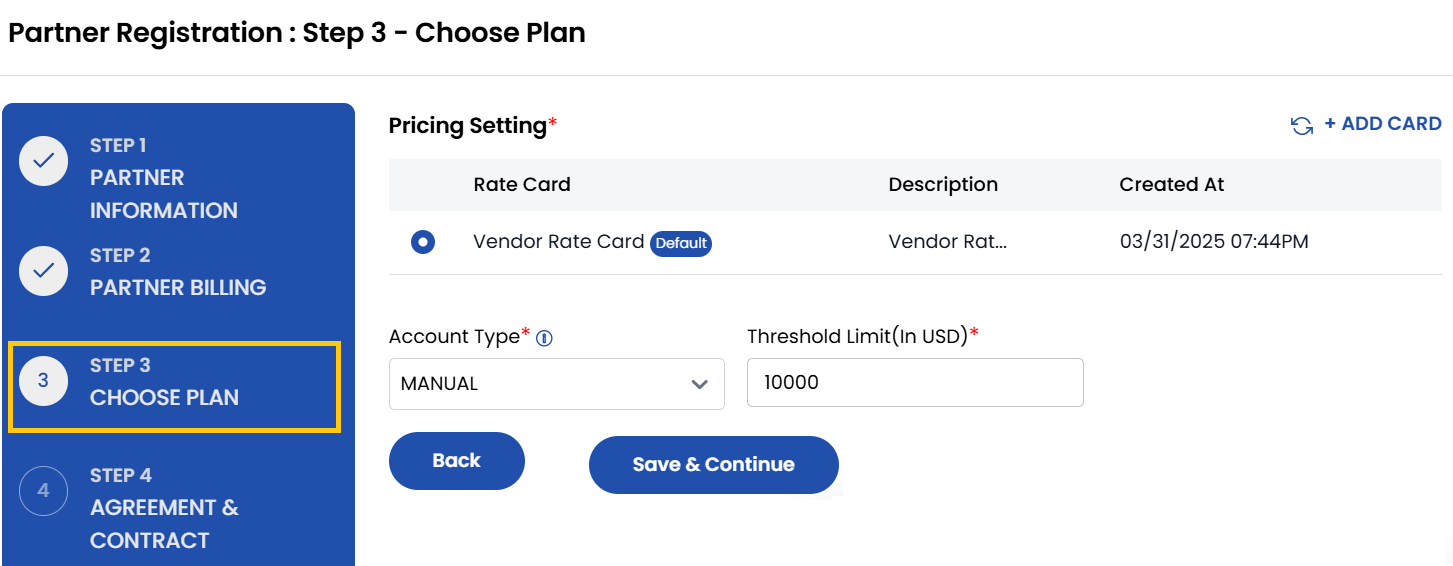Image resolution: width=1453 pixels, height=566 pixels.
Task: Go to Partner Billing step label
Action: (x=178, y=287)
